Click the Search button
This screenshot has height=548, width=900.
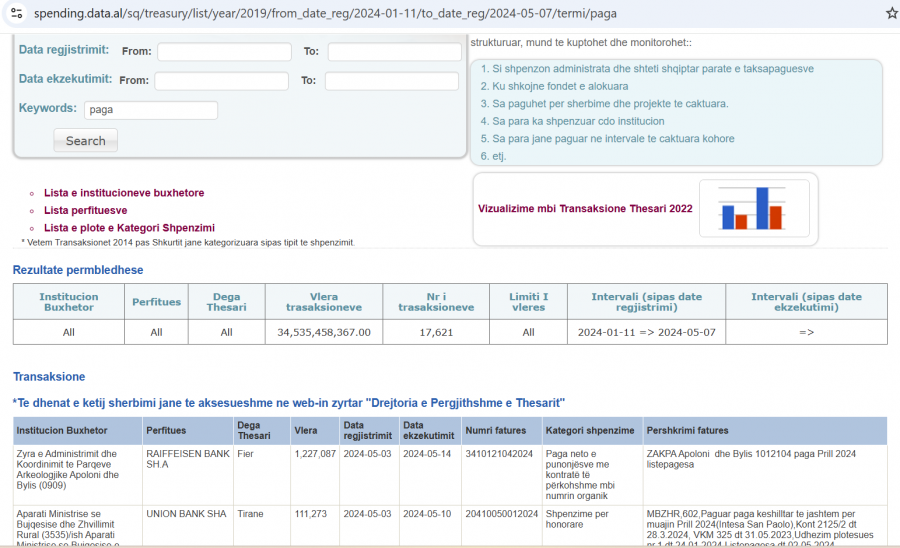click(x=86, y=141)
